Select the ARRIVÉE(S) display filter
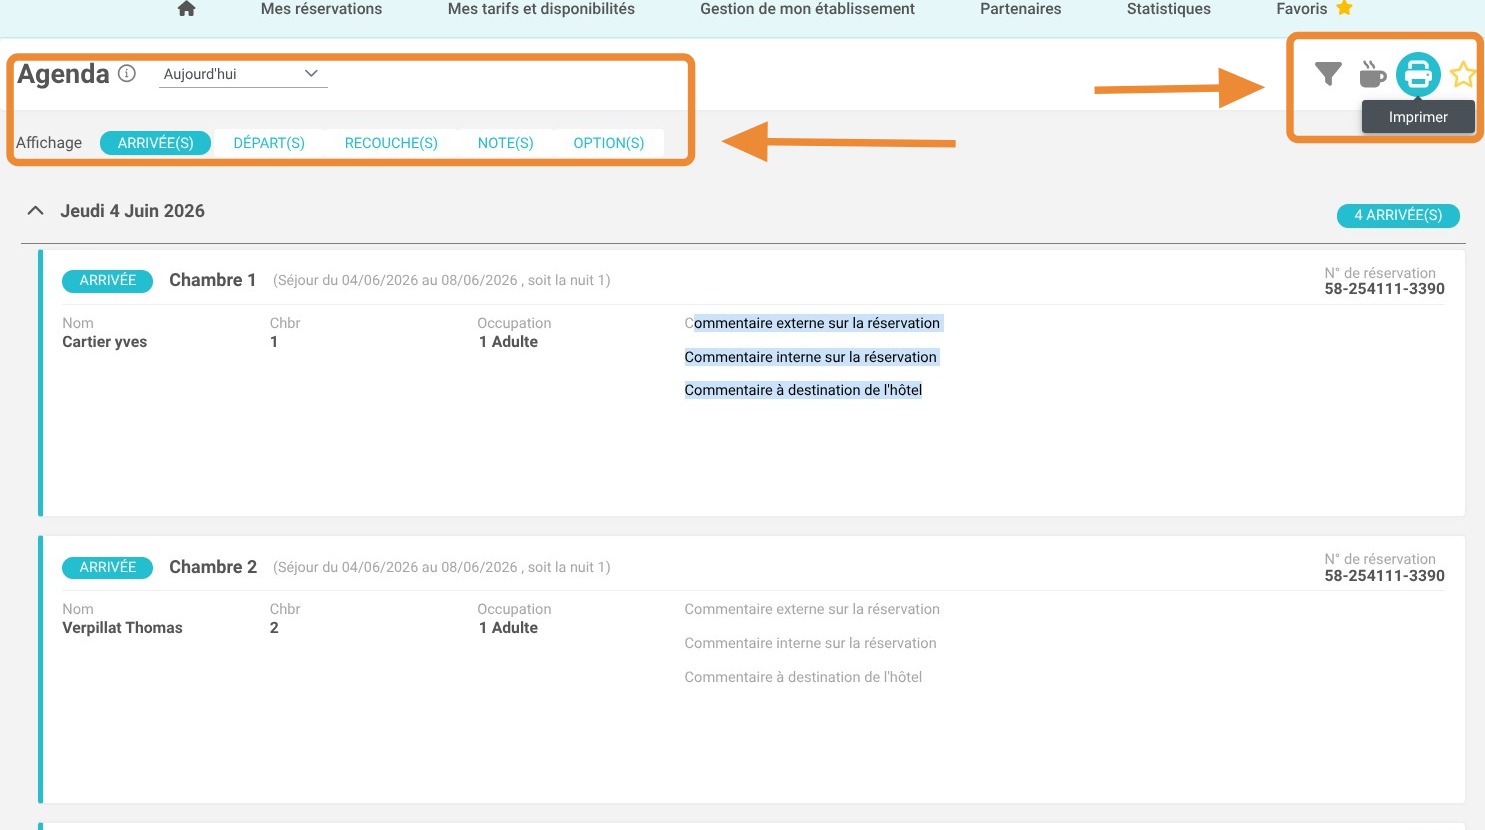The image size is (1485, 830). point(155,143)
